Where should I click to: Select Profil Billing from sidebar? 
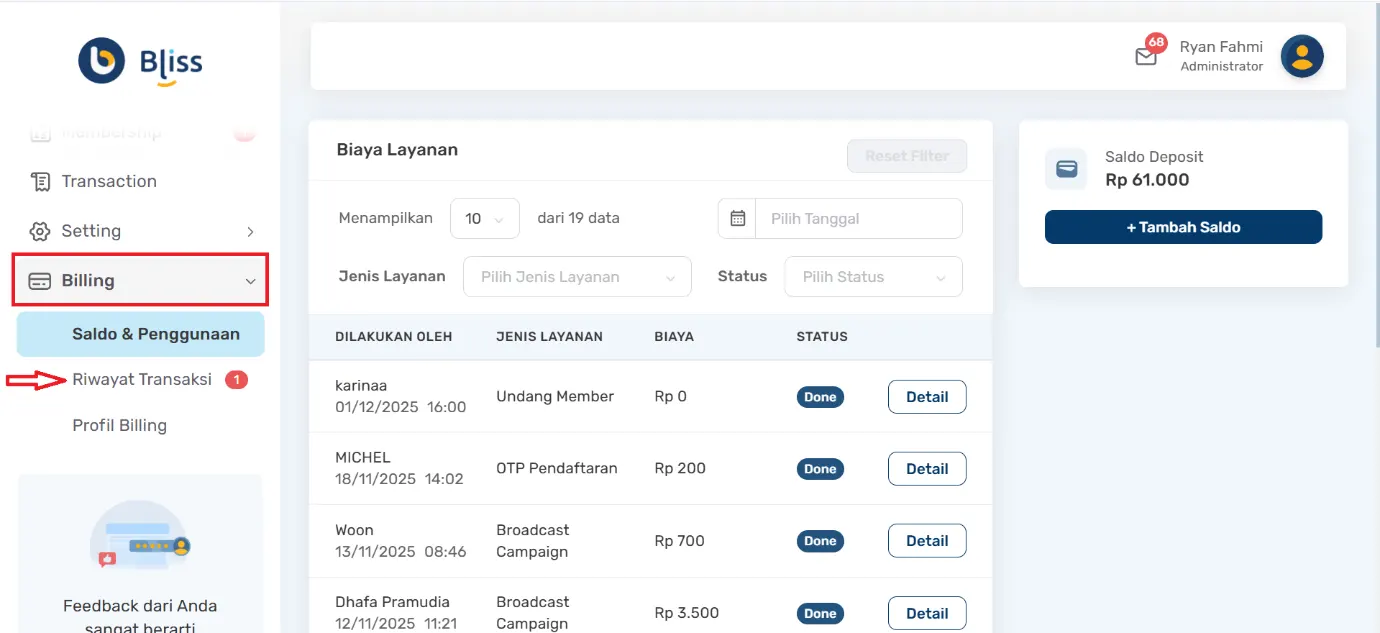pos(119,425)
